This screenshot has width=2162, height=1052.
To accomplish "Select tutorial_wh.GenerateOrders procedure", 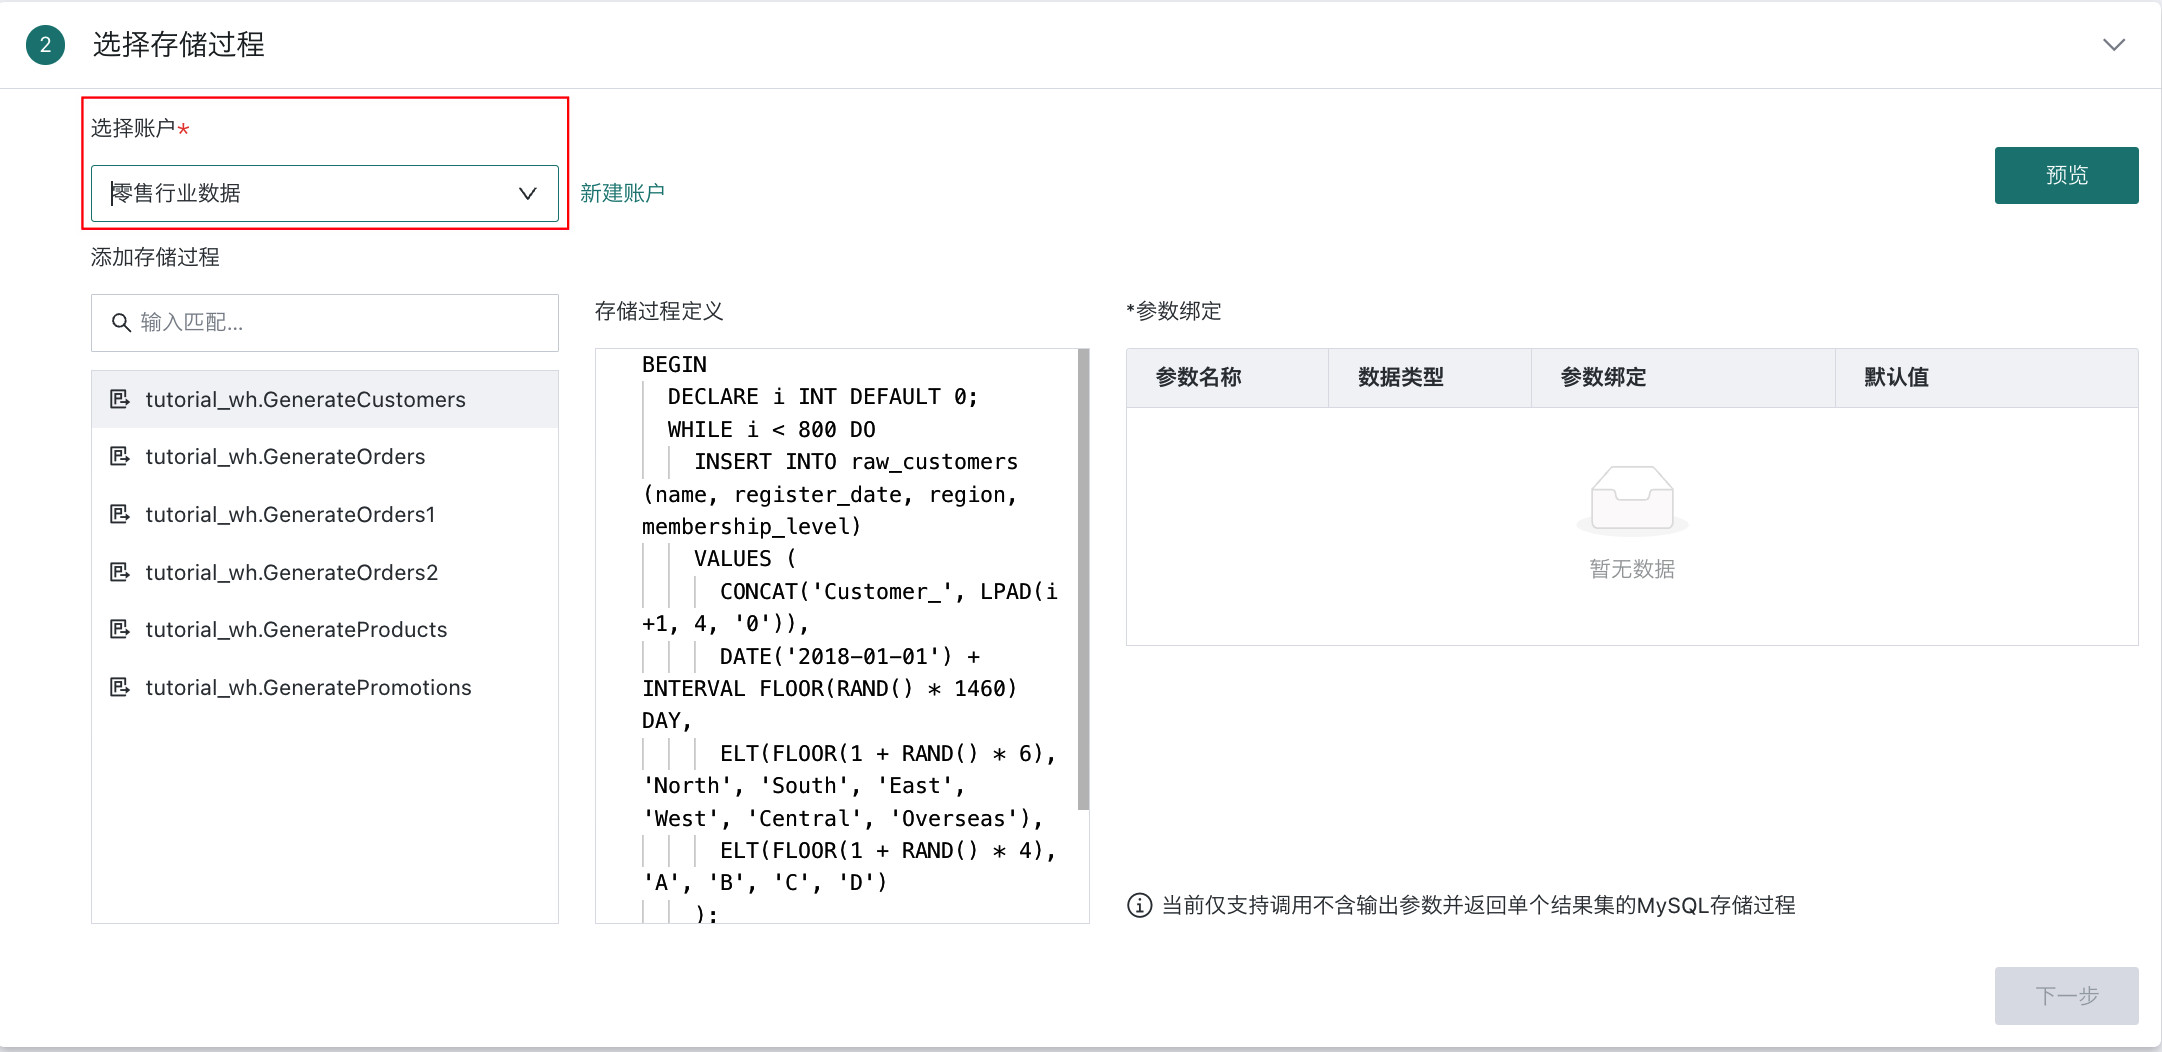I will [285, 457].
